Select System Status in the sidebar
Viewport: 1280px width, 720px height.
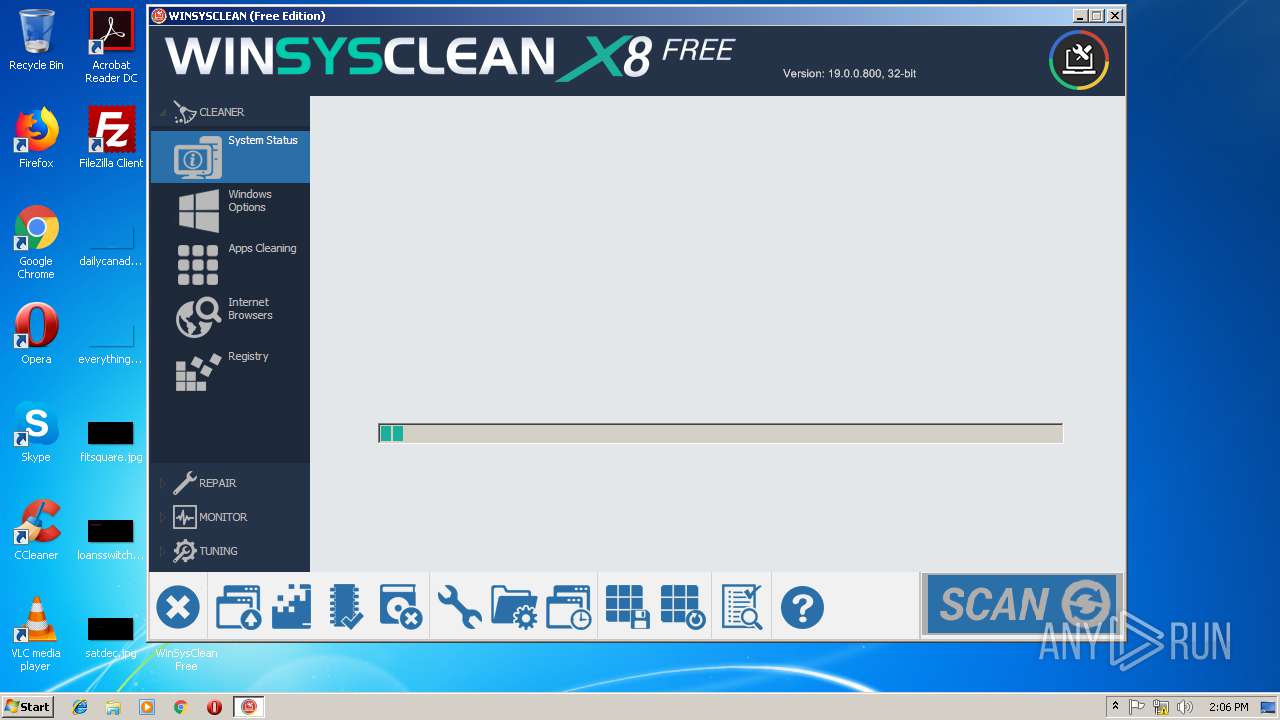click(230, 157)
